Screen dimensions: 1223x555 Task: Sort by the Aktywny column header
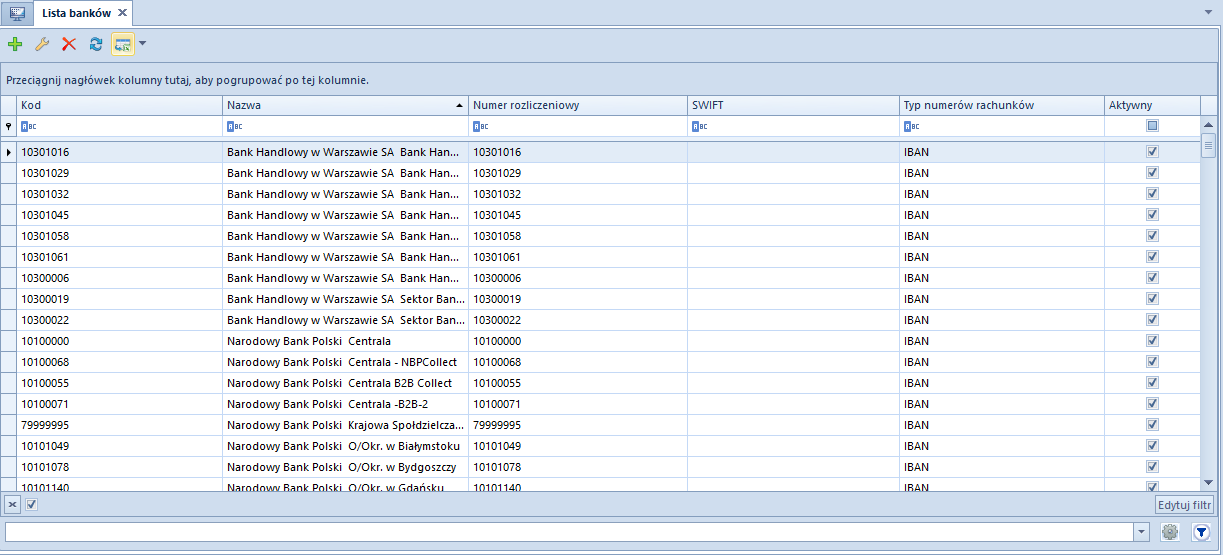(x=1152, y=105)
